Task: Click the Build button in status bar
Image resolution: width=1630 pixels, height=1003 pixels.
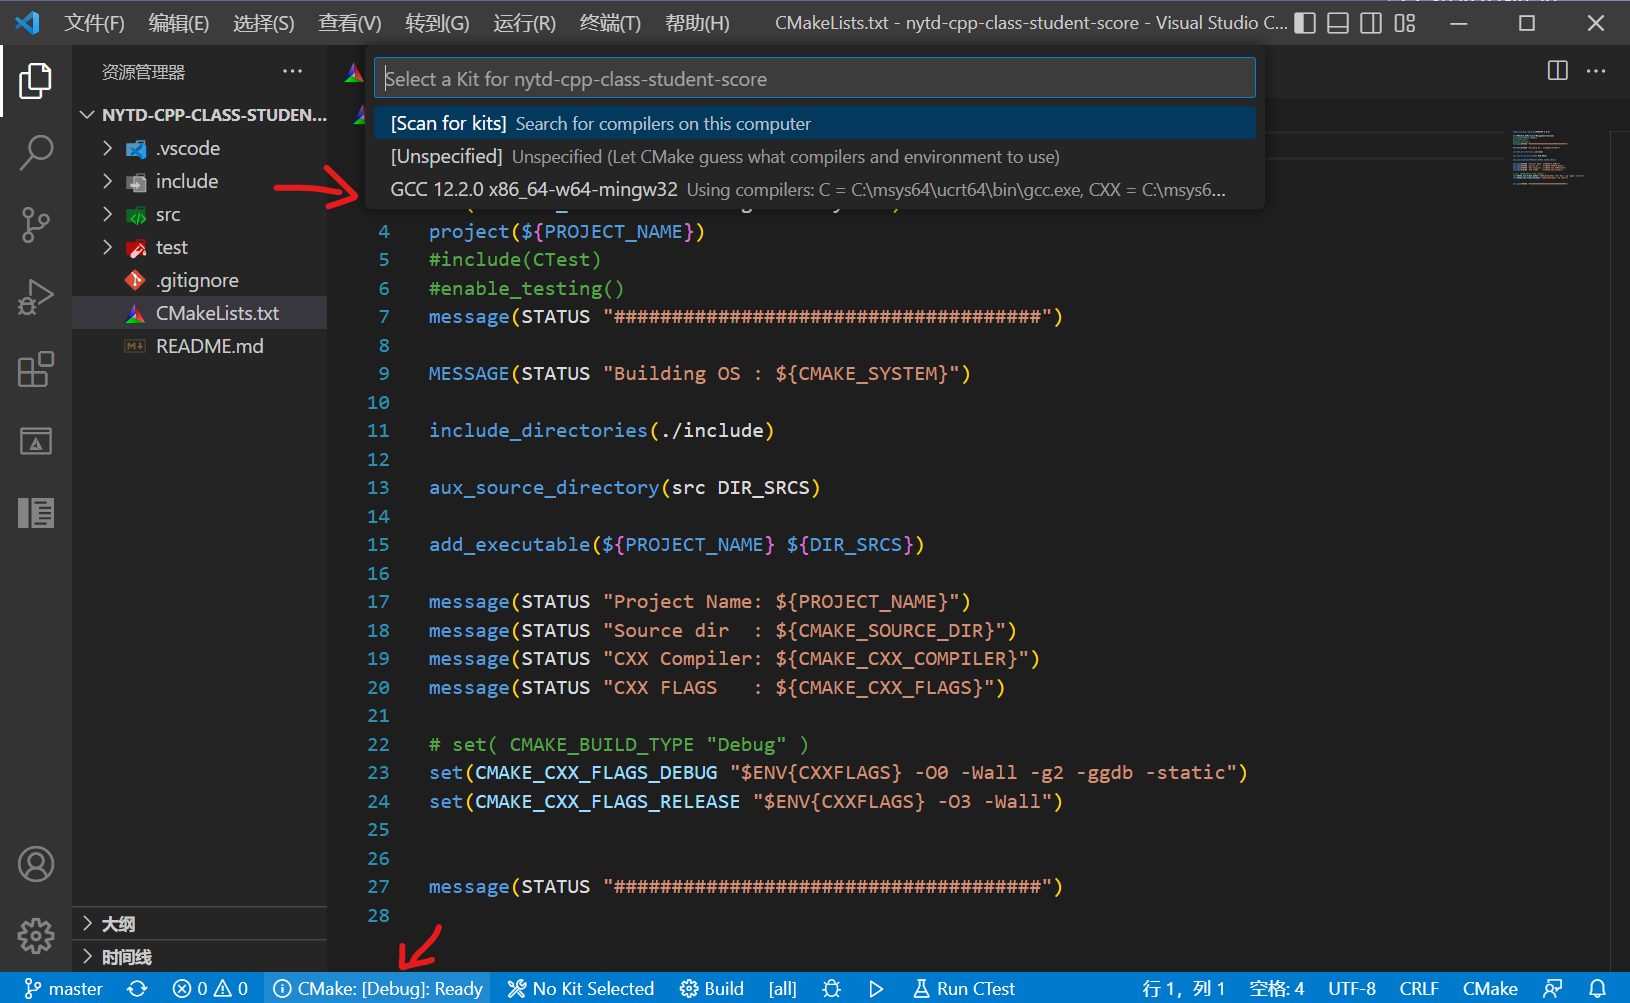Action: (x=712, y=988)
